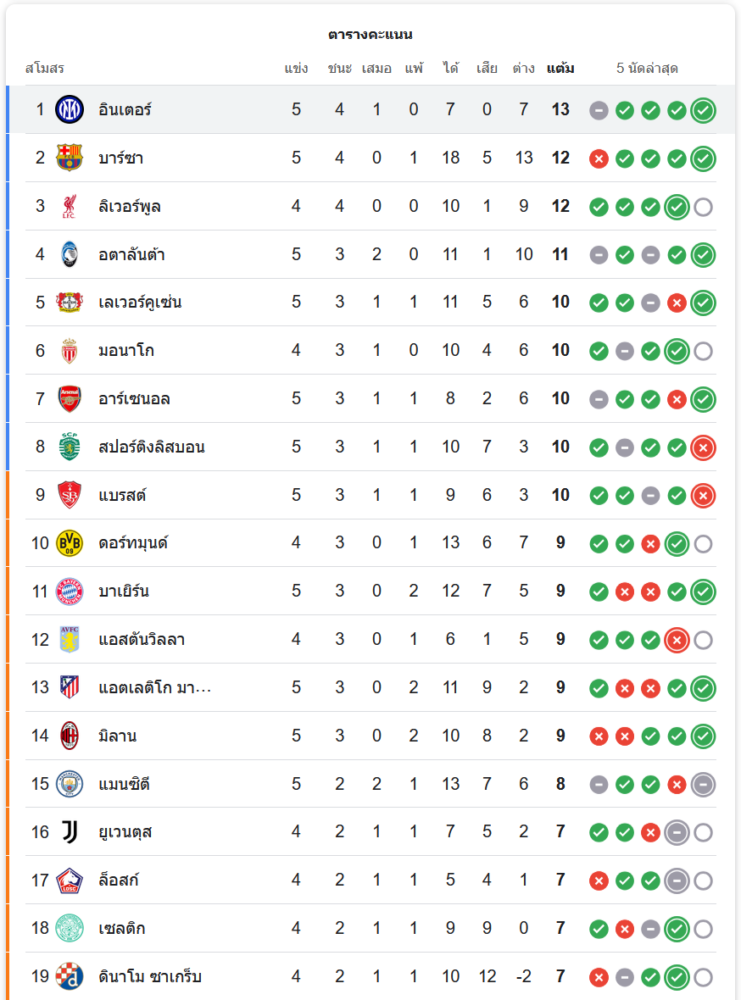
Task: Click Manchester City's latest draw indicator
Action: pyautogui.click(x=703, y=784)
